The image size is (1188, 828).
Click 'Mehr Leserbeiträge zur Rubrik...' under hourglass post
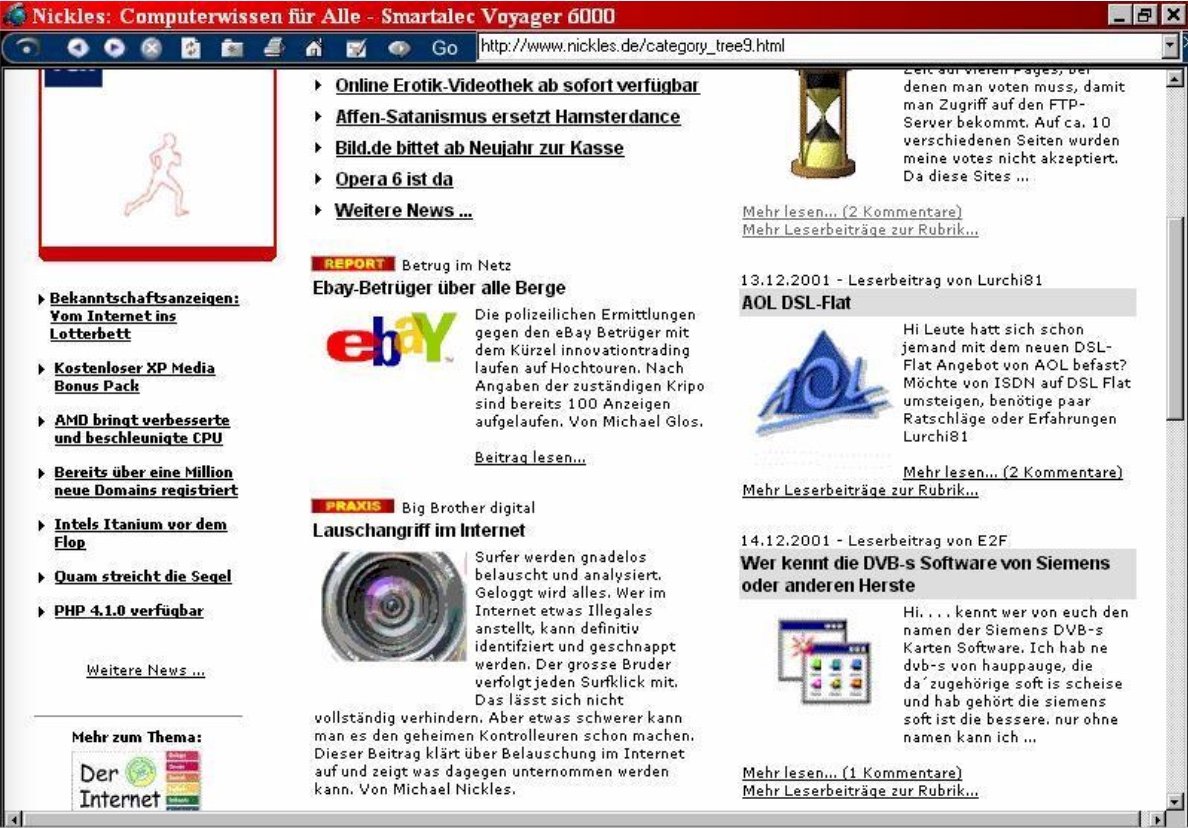pyautogui.click(x=860, y=230)
